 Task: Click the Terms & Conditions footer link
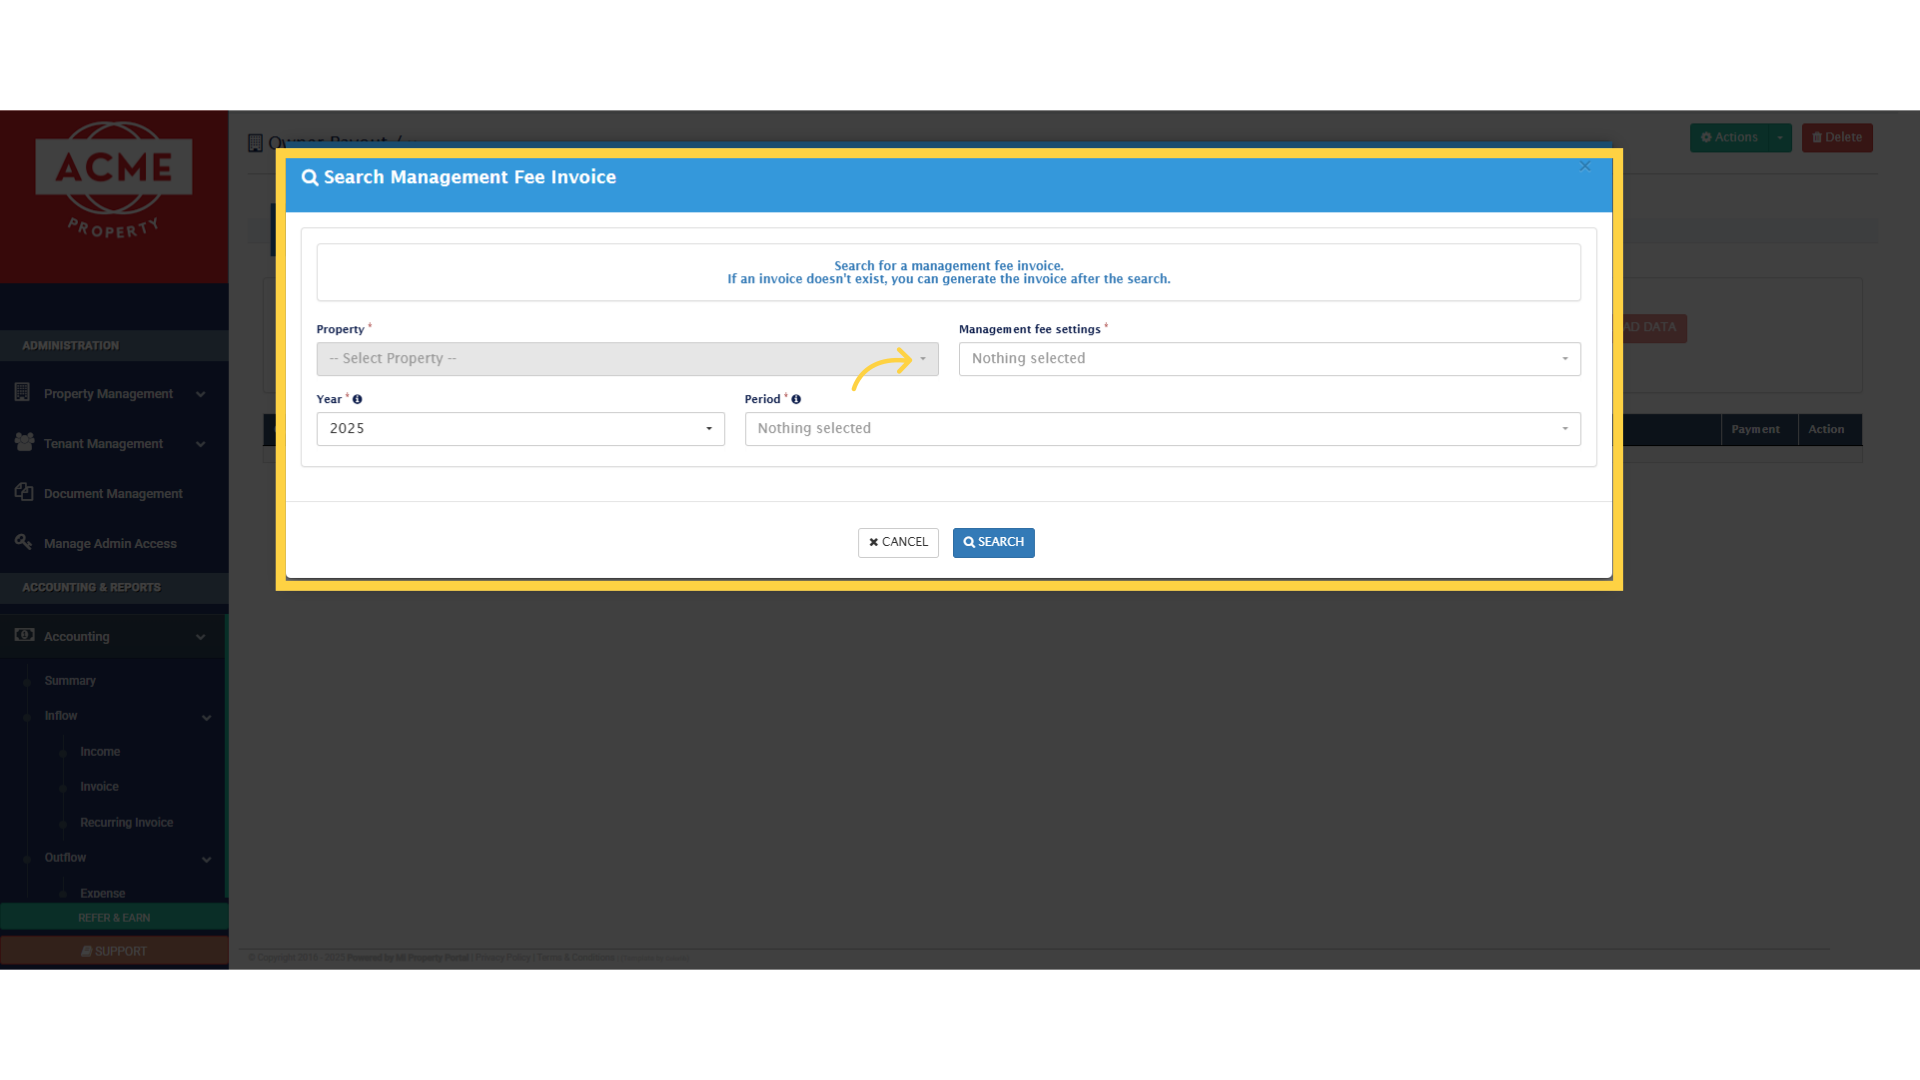point(576,958)
